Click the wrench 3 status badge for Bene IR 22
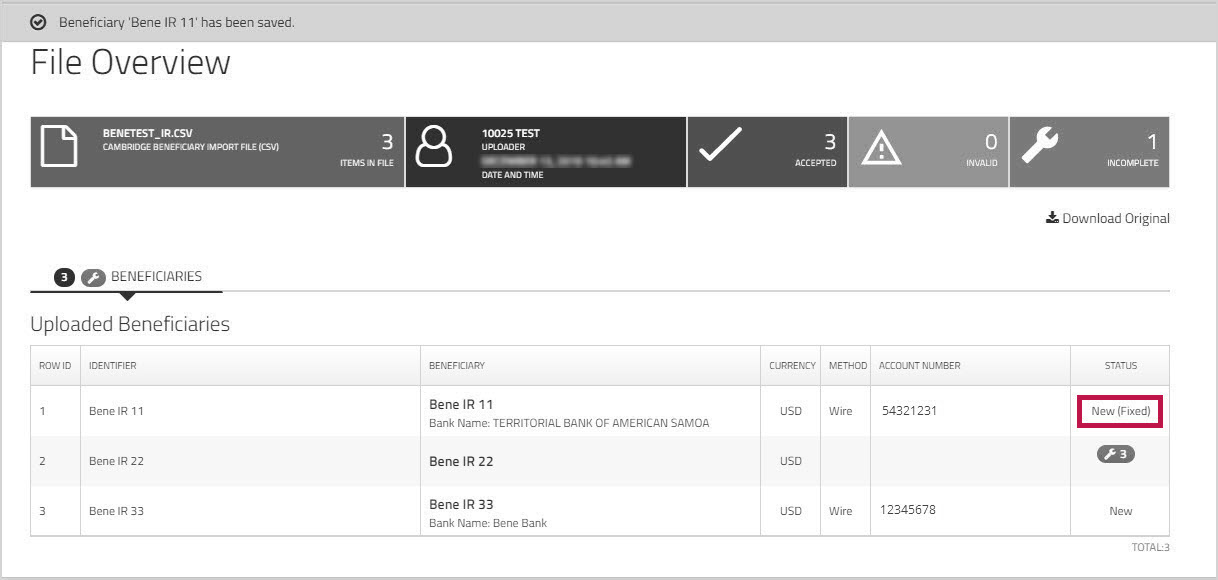1218x580 pixels. [1116, 455]
